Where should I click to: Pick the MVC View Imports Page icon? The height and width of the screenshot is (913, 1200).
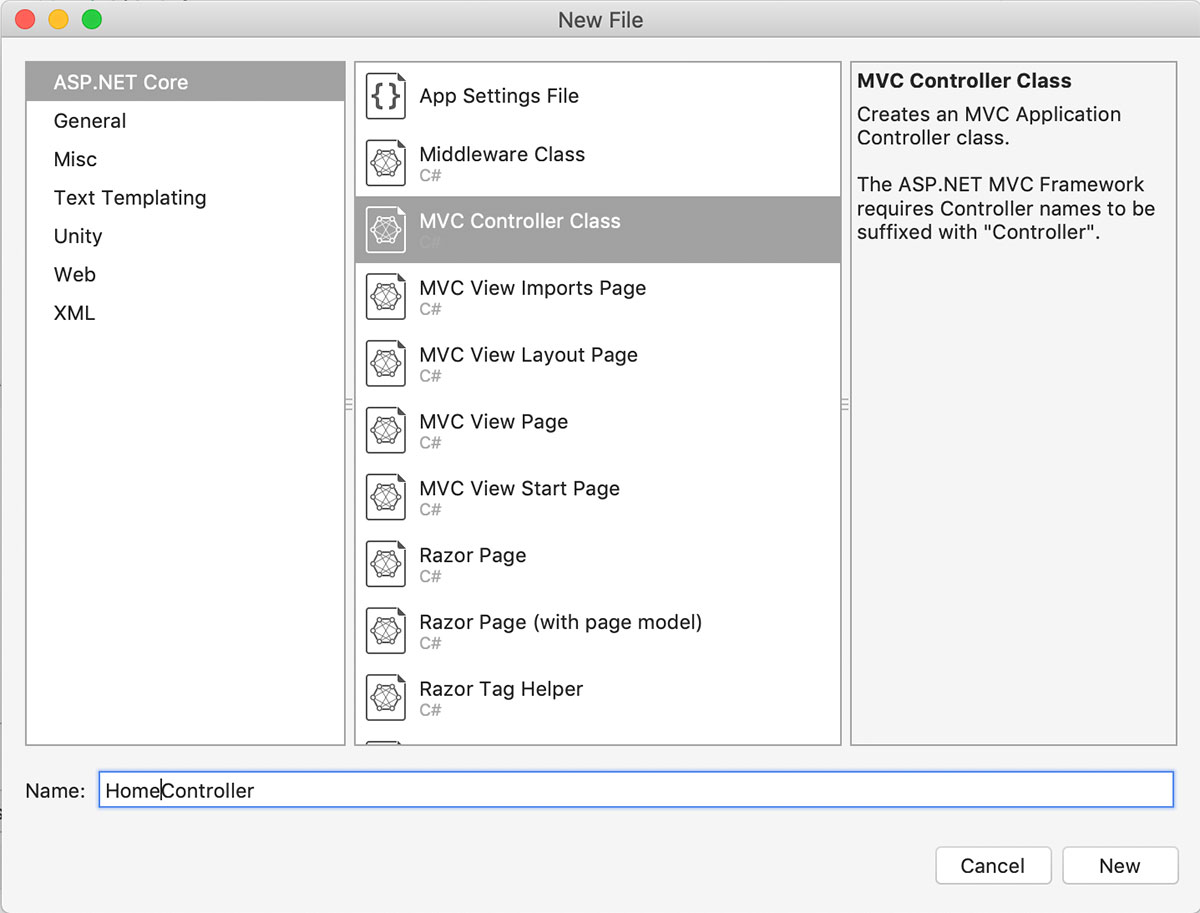(386, 297)
